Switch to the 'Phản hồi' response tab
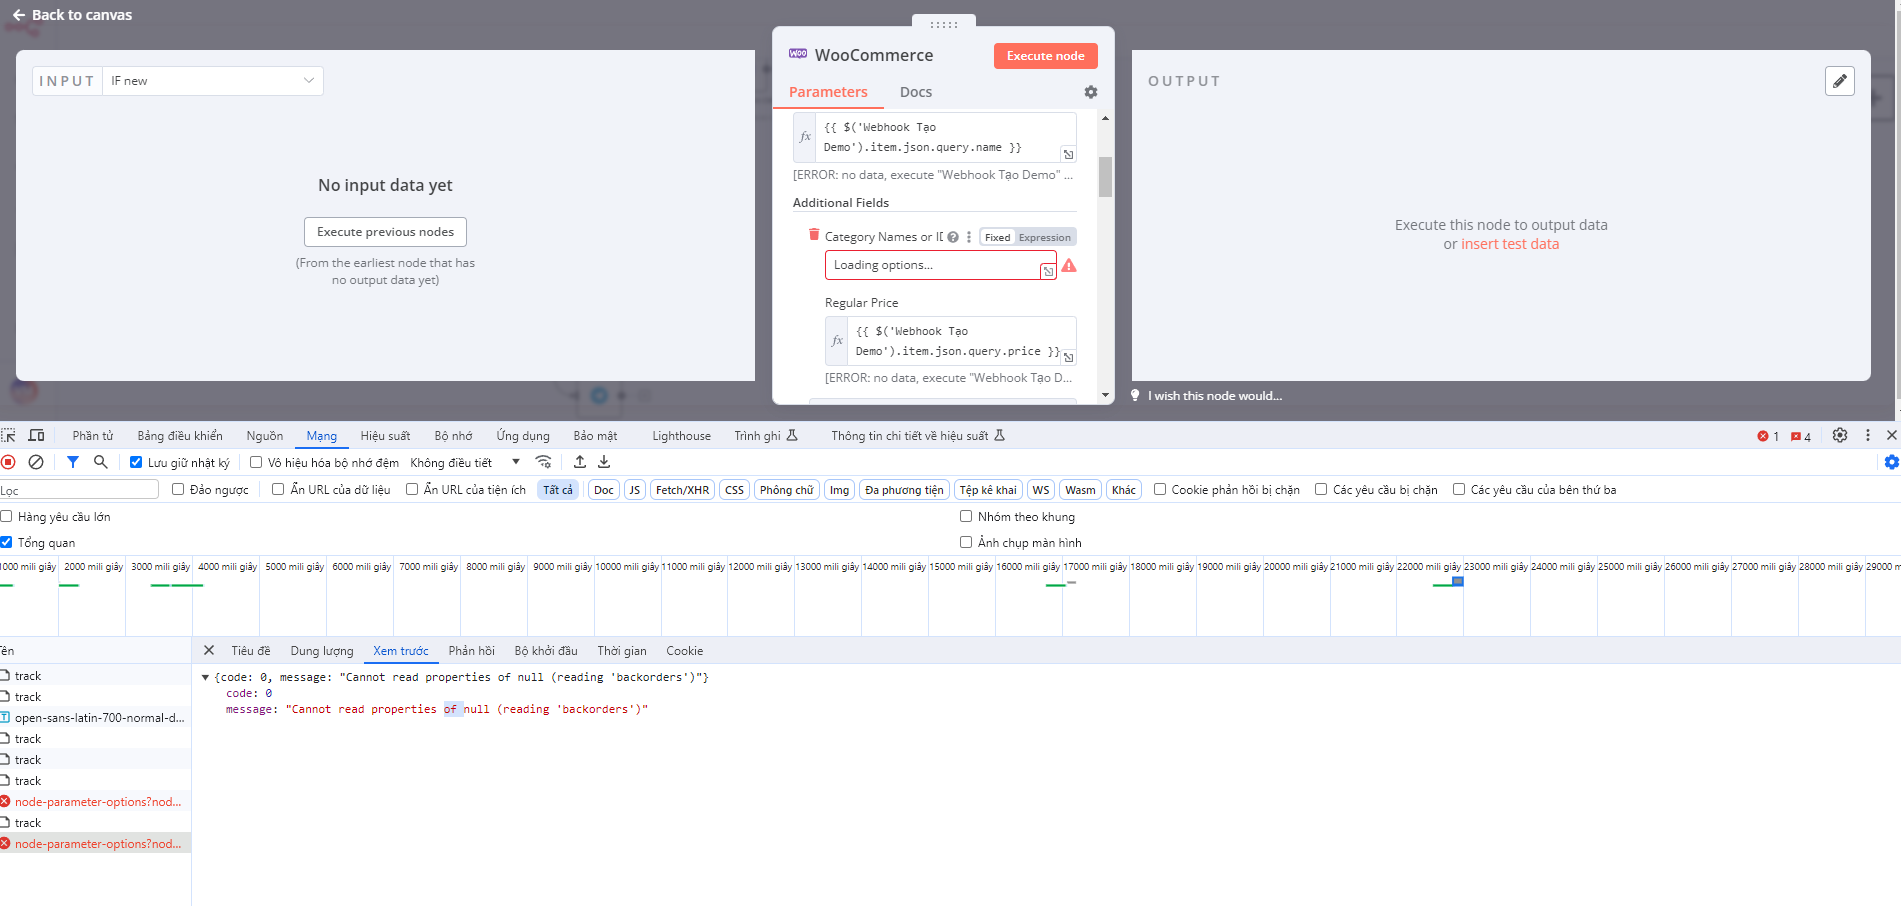This screenshot has height=906, width=1901. click(x=472, y=650)
